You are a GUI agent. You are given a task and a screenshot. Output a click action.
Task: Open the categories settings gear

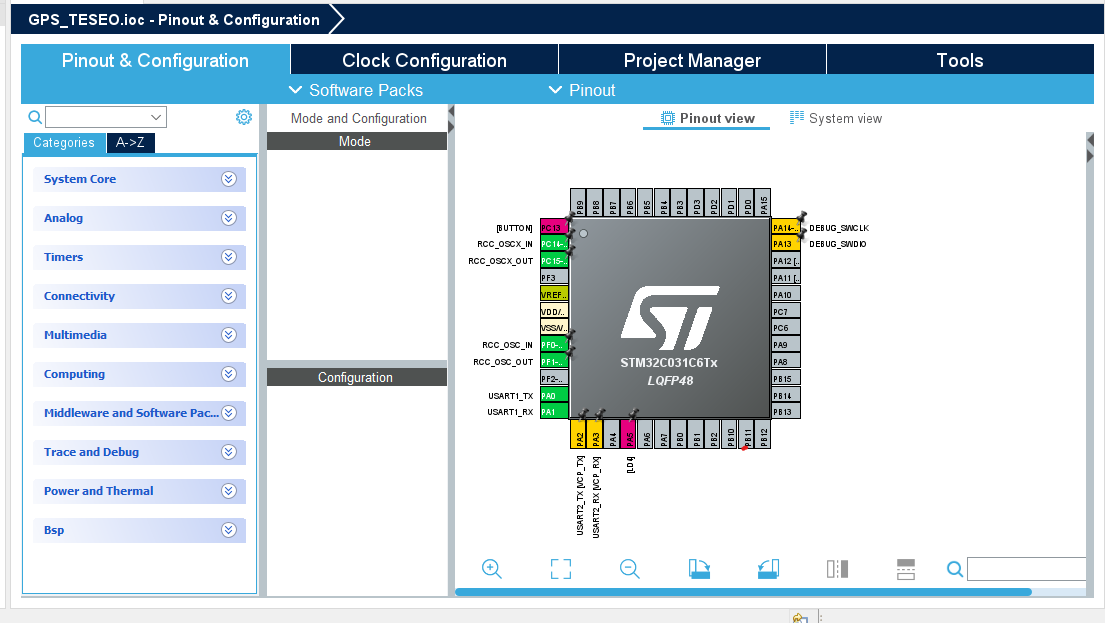(244, 117)
